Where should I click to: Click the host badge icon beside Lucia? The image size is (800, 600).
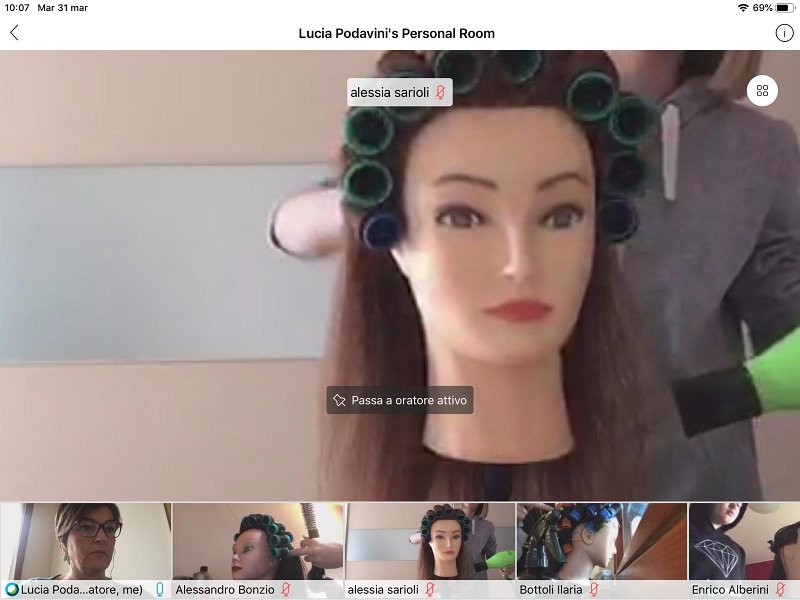click(12, 590)
